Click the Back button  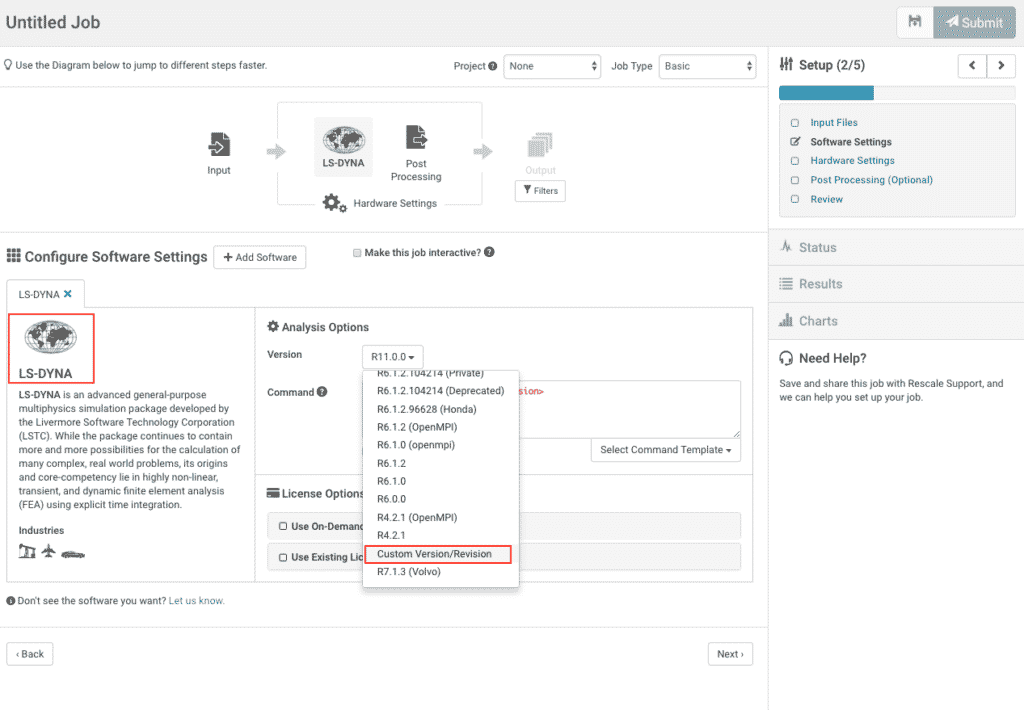[29, 654]
